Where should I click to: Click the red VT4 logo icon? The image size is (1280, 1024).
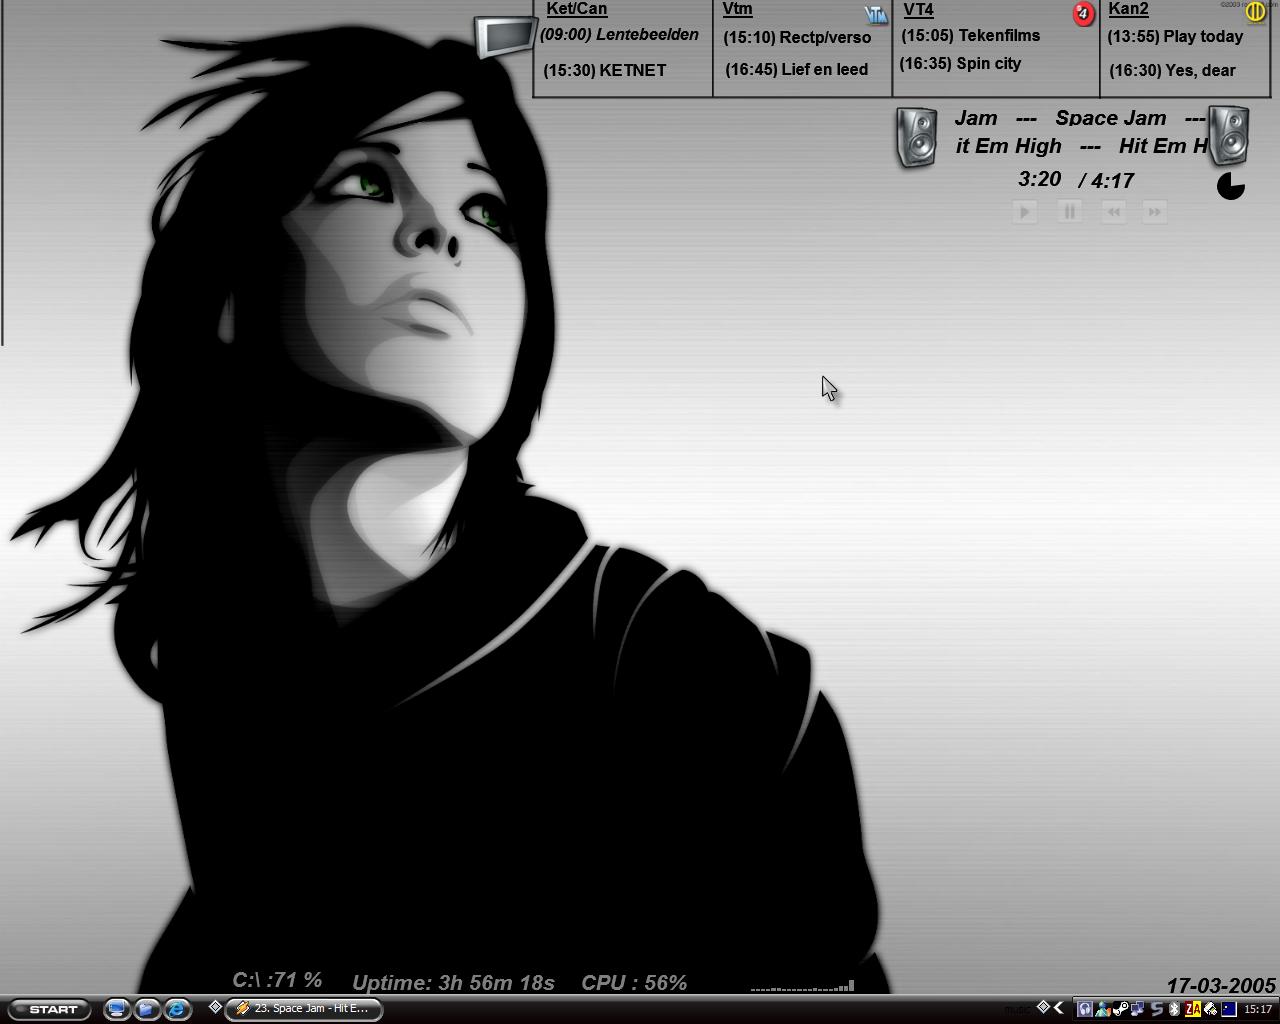pyautogui.click(x=1083, y=14)
